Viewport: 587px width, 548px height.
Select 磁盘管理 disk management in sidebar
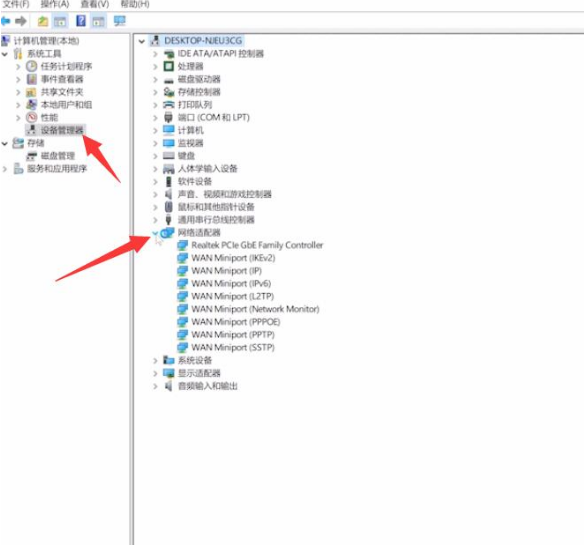(58, 156)
